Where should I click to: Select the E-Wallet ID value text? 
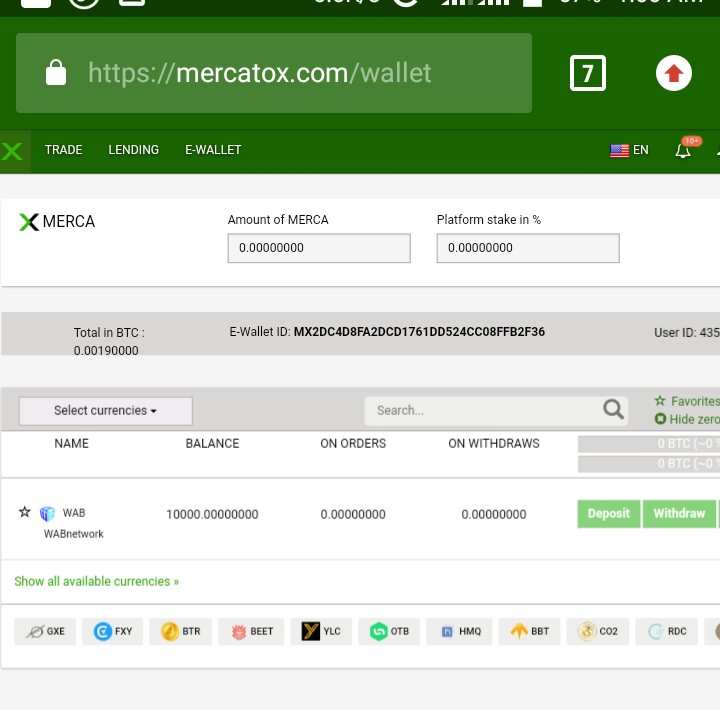pyautogui.click(x=419, y=332)
